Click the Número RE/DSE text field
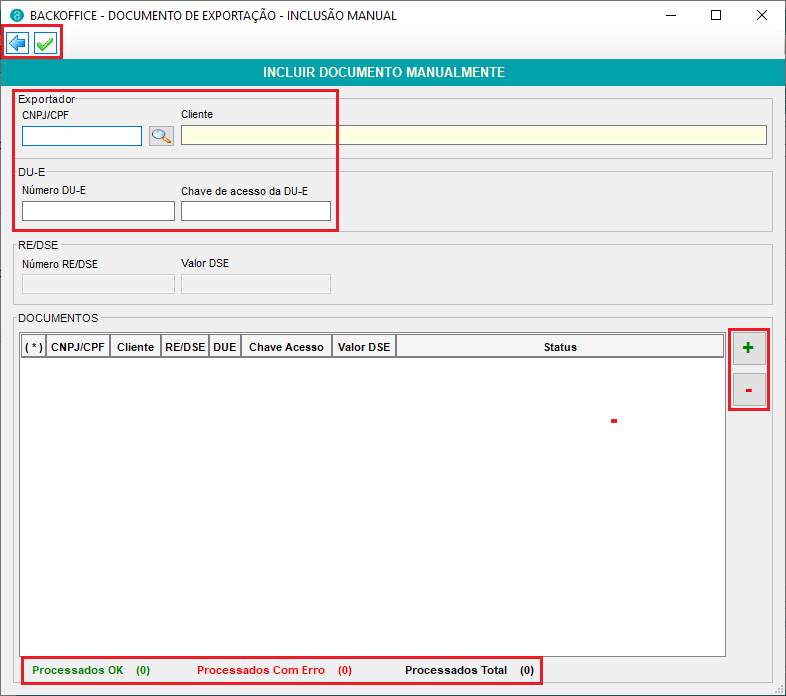 click(x=98, y=284)
